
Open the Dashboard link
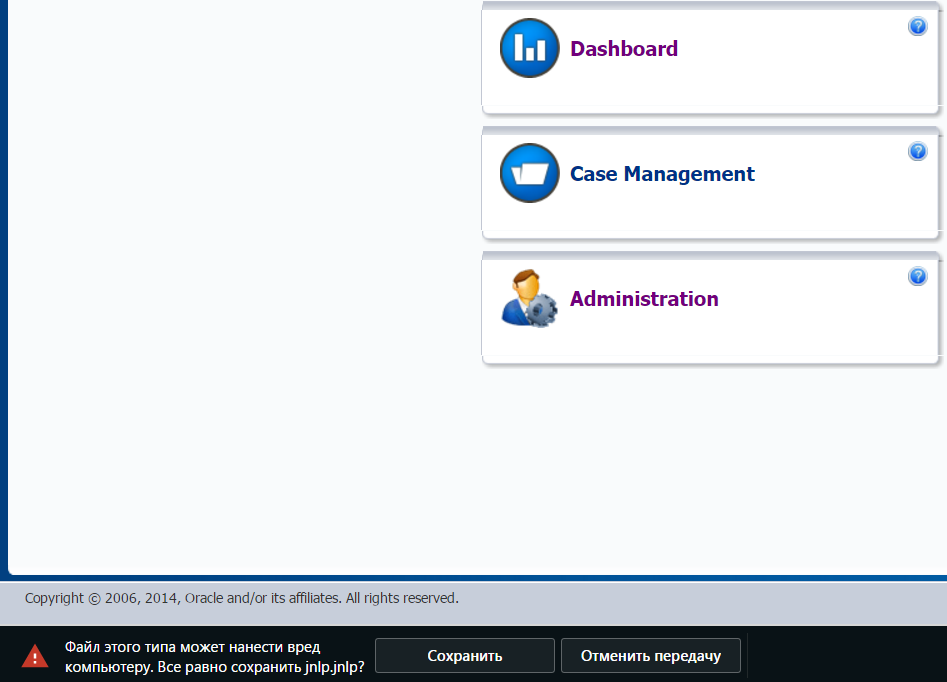click(x=624, y=49)
